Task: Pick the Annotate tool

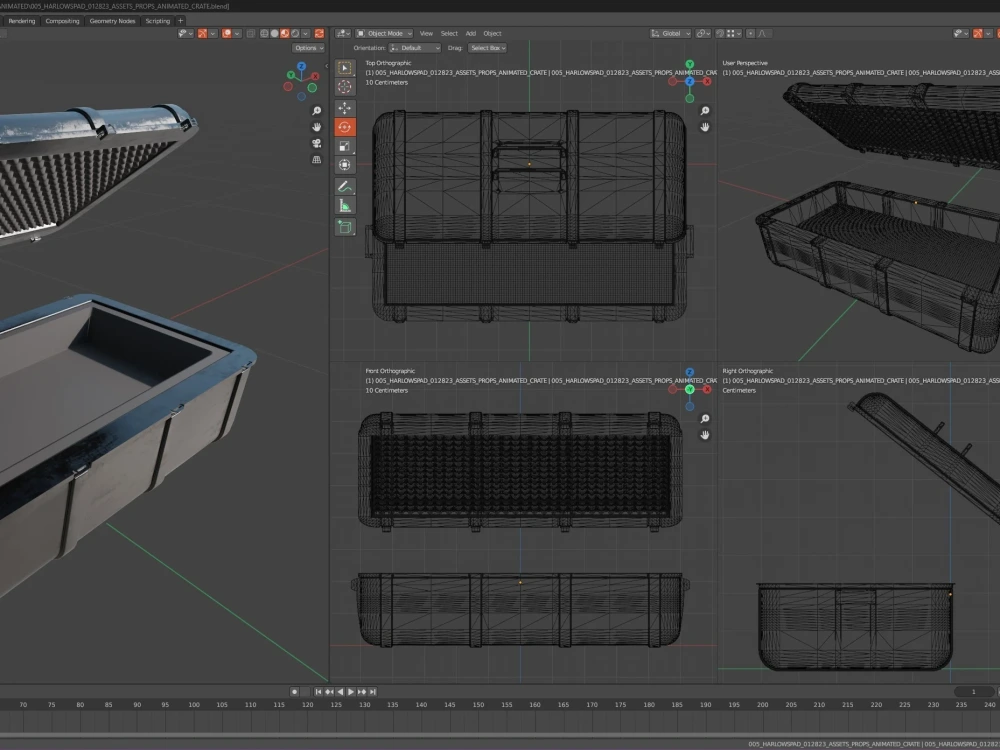Action: tap(345, 185)
